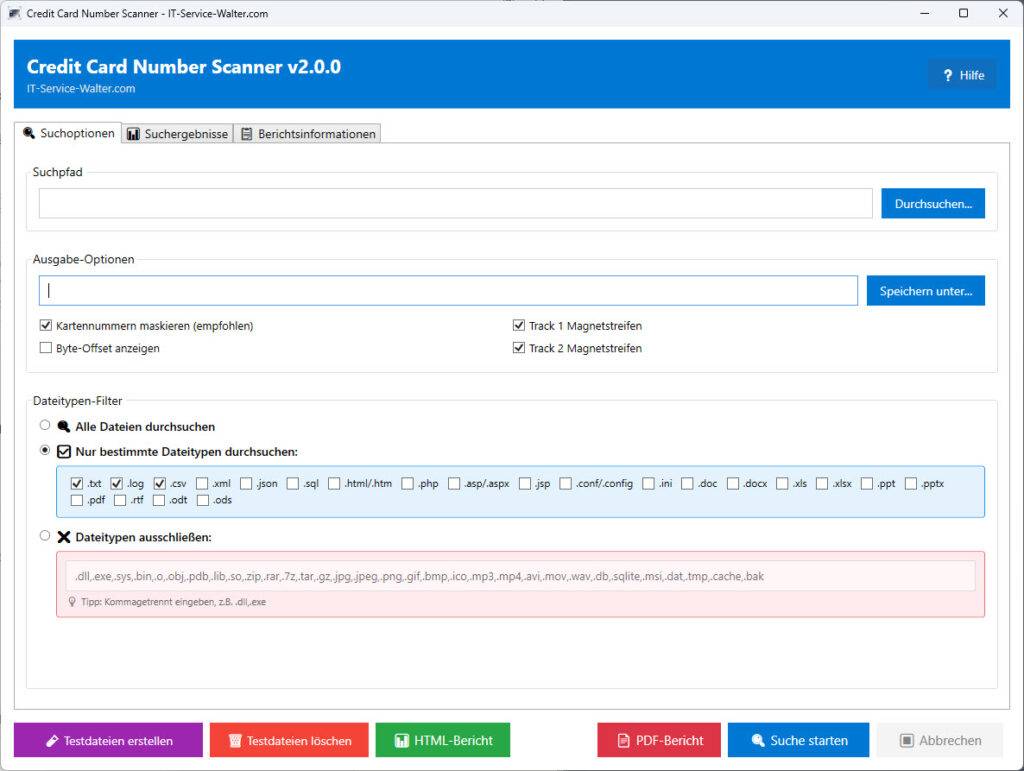This screenshot has height=771, width=1024.
Task: Click inside the Suchpfad input field
Action: click(x=450, y=203)
